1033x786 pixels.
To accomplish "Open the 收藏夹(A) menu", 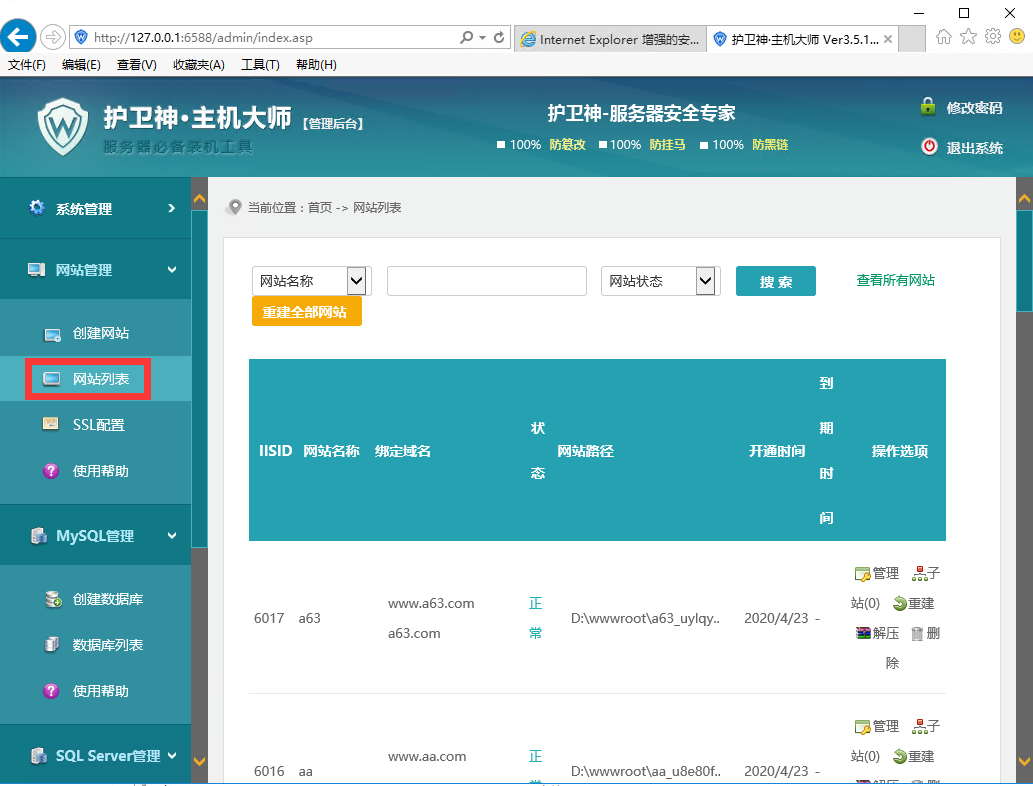I will coord(198,65).
